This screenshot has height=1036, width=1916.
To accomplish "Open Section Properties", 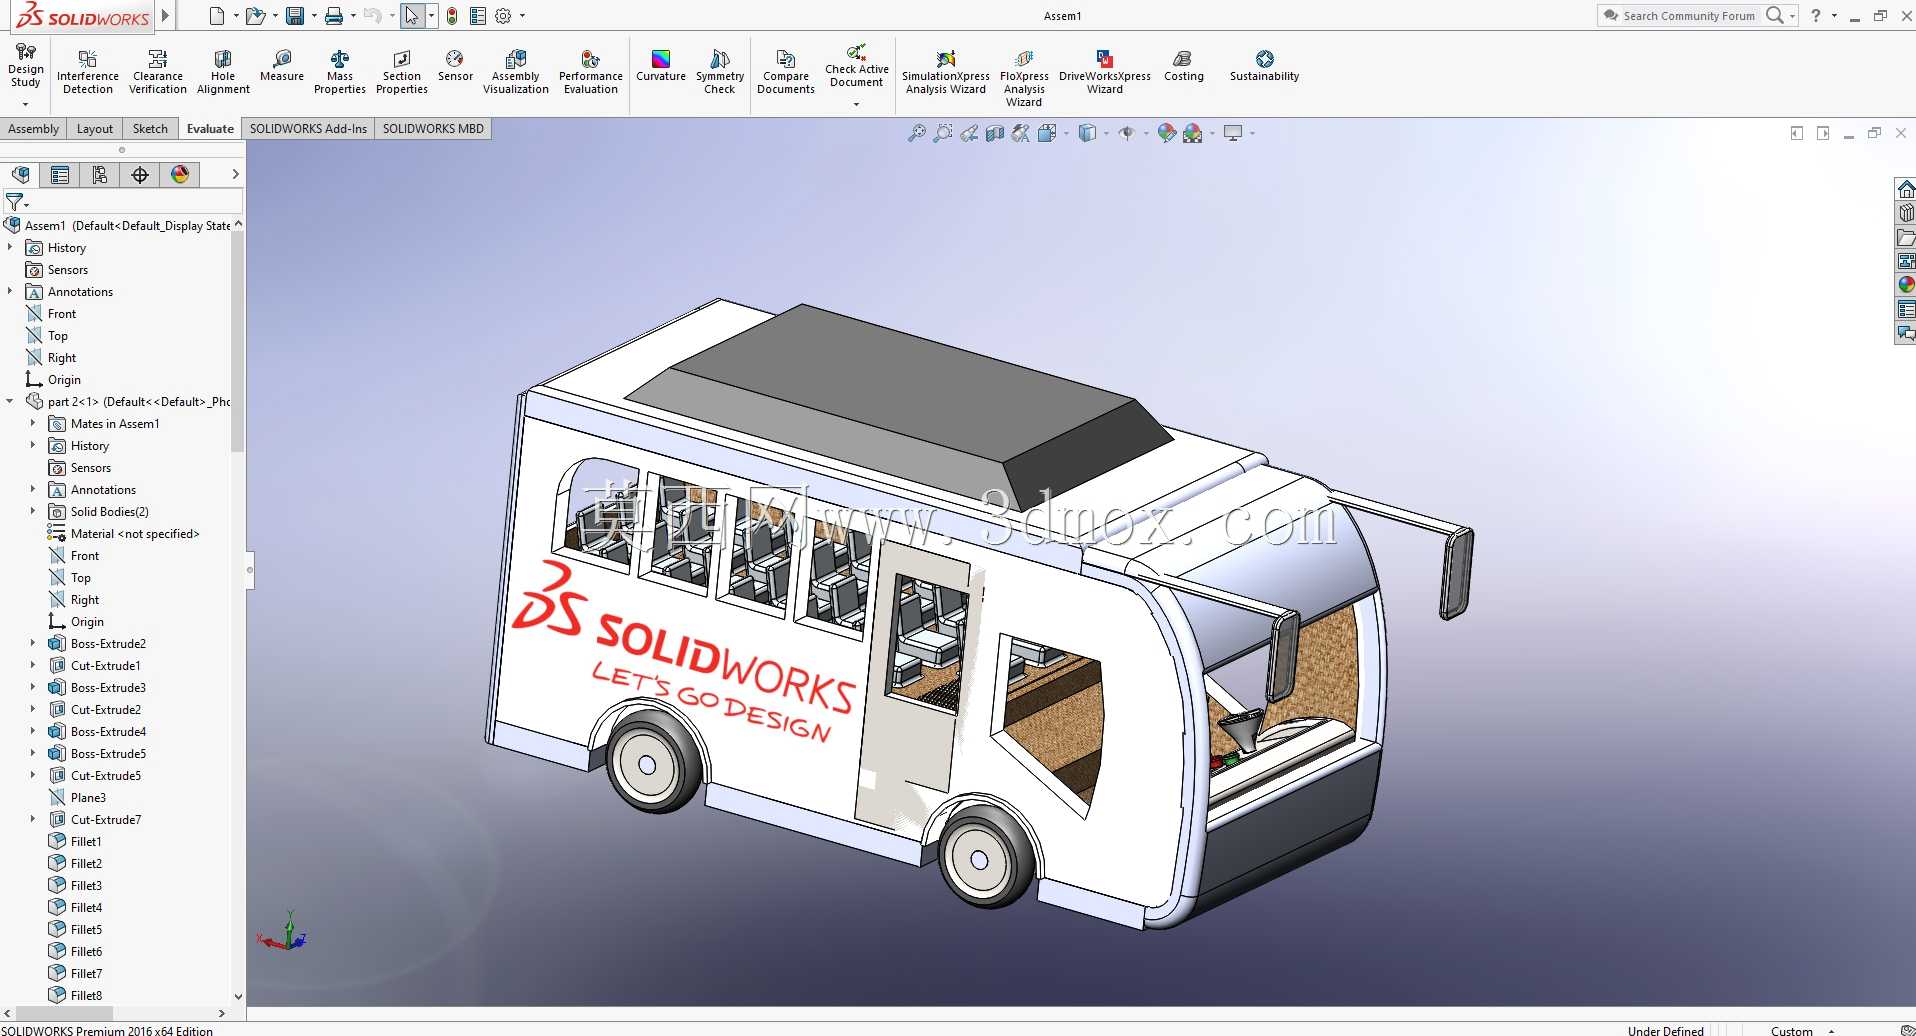I will coord(402,72).
